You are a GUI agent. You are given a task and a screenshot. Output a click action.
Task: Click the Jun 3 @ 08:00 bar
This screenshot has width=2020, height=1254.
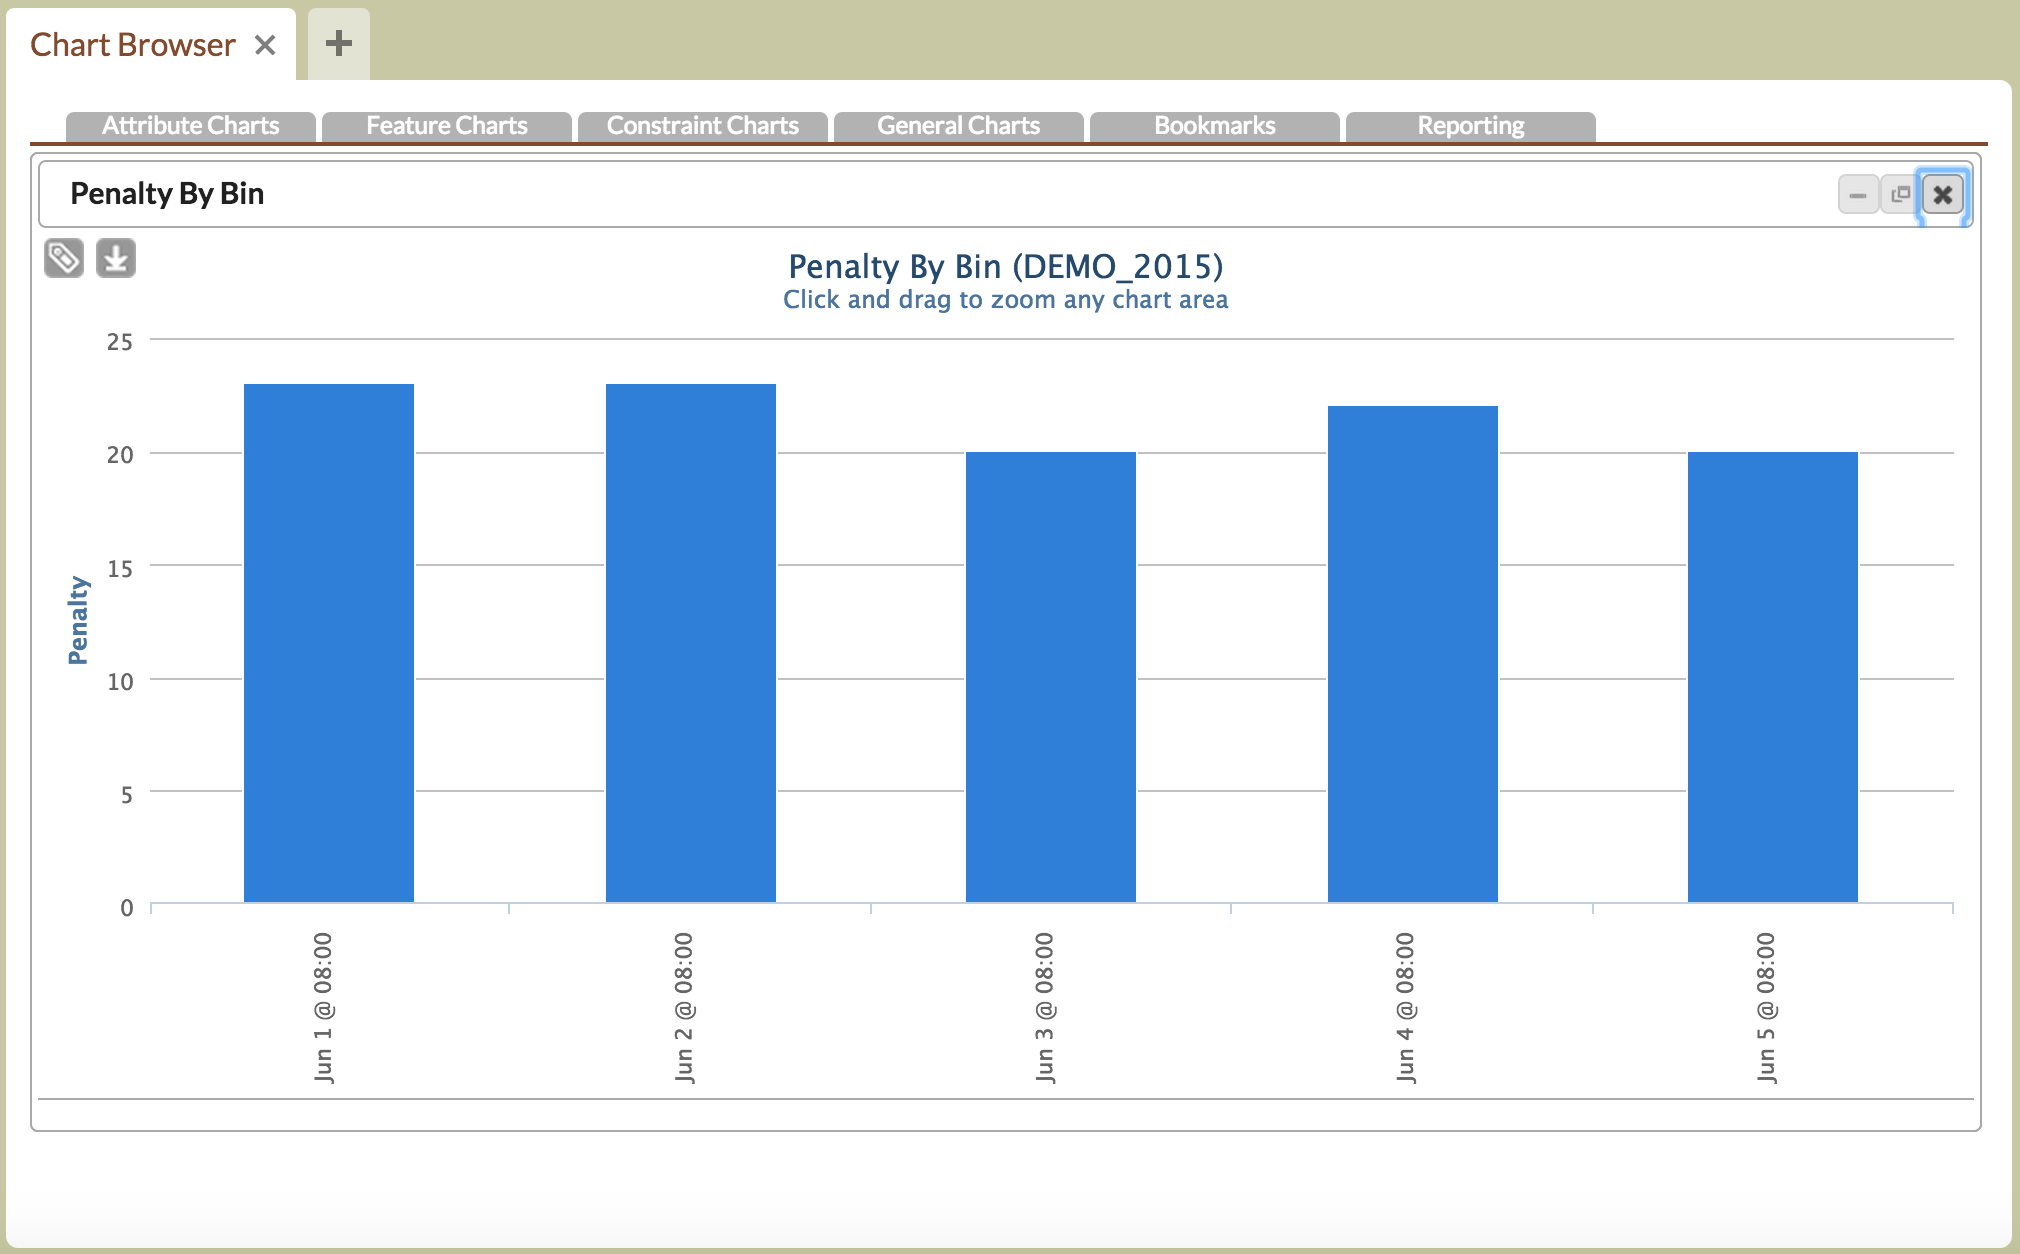coord(1051,677)
